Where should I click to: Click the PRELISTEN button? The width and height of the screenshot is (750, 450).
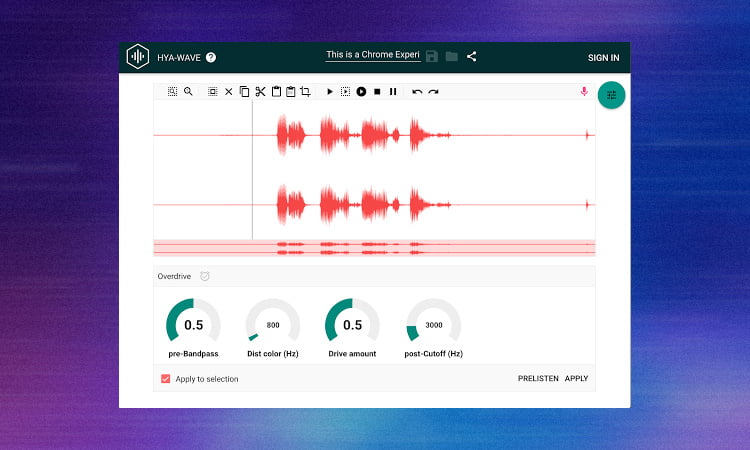pos(537,379)
